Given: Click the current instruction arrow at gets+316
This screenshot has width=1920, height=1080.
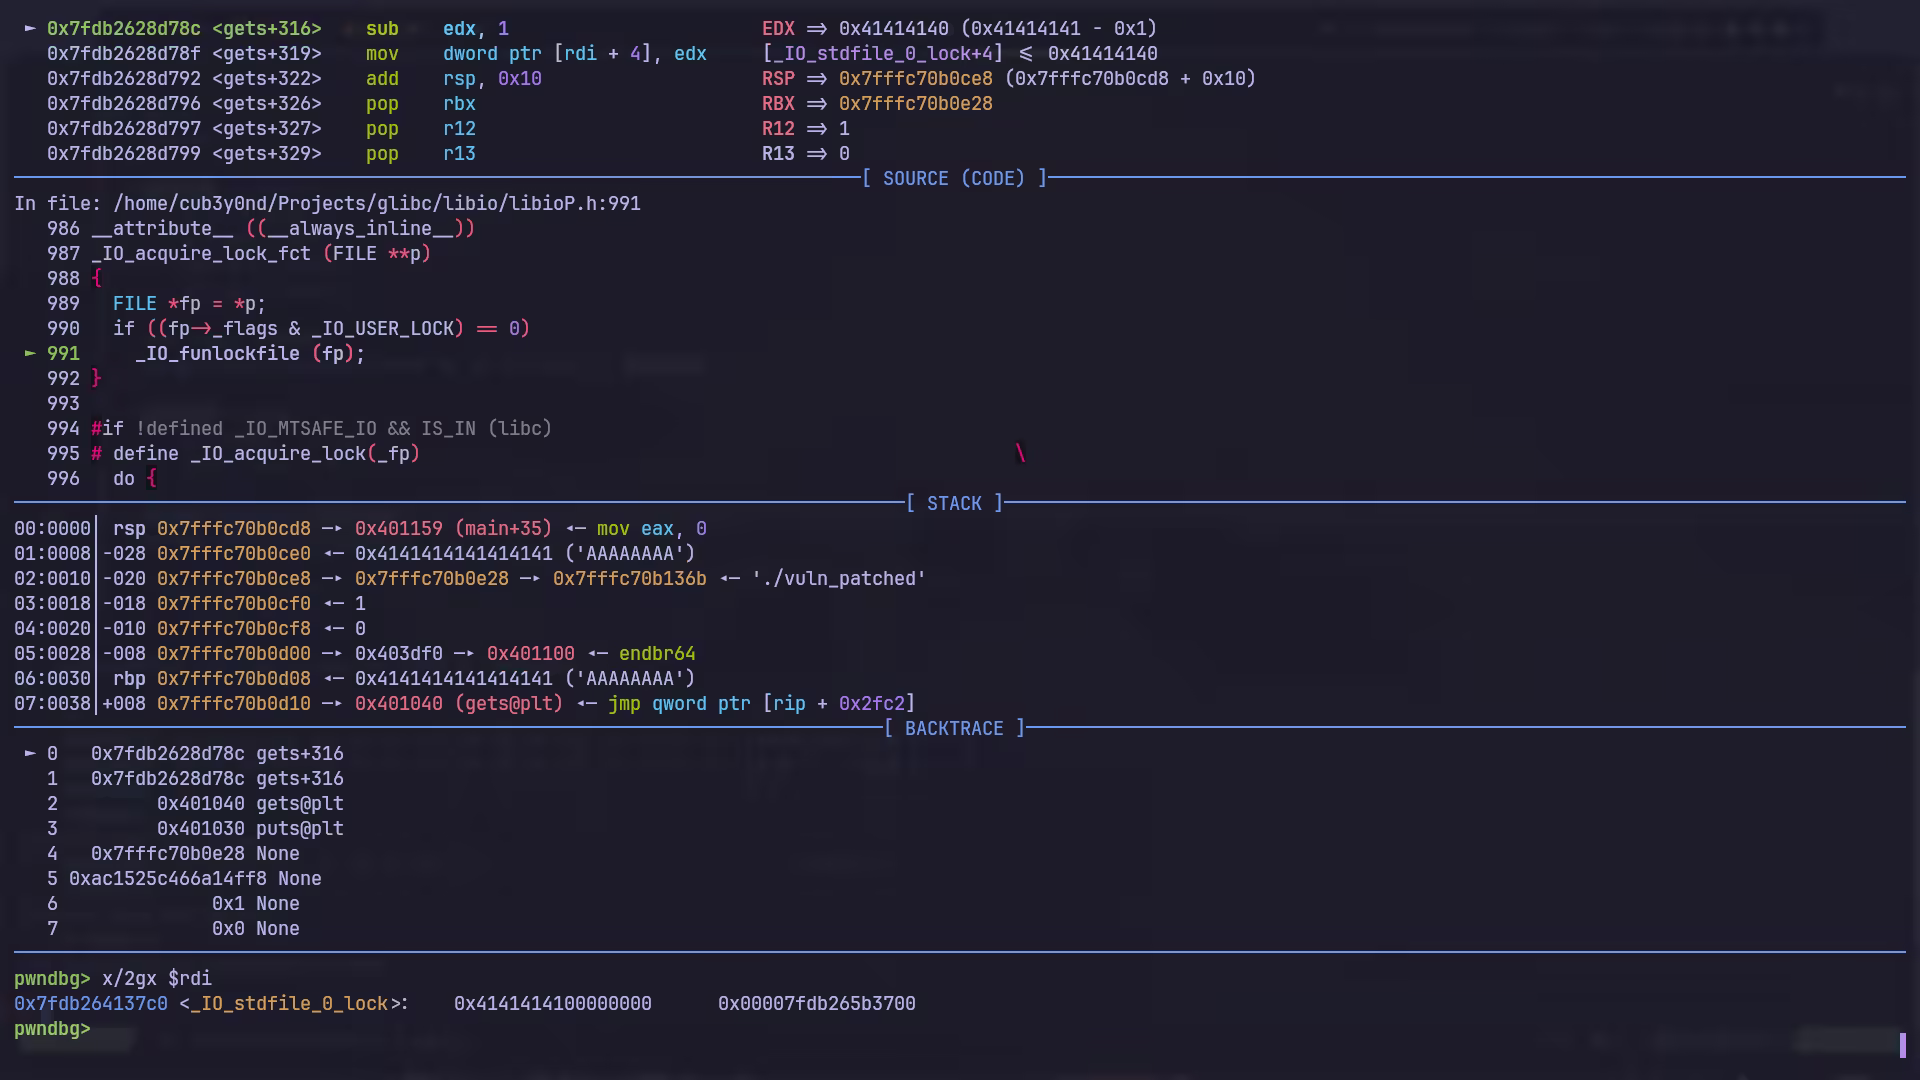Looking at the screenshot, I should coord(30,29).
